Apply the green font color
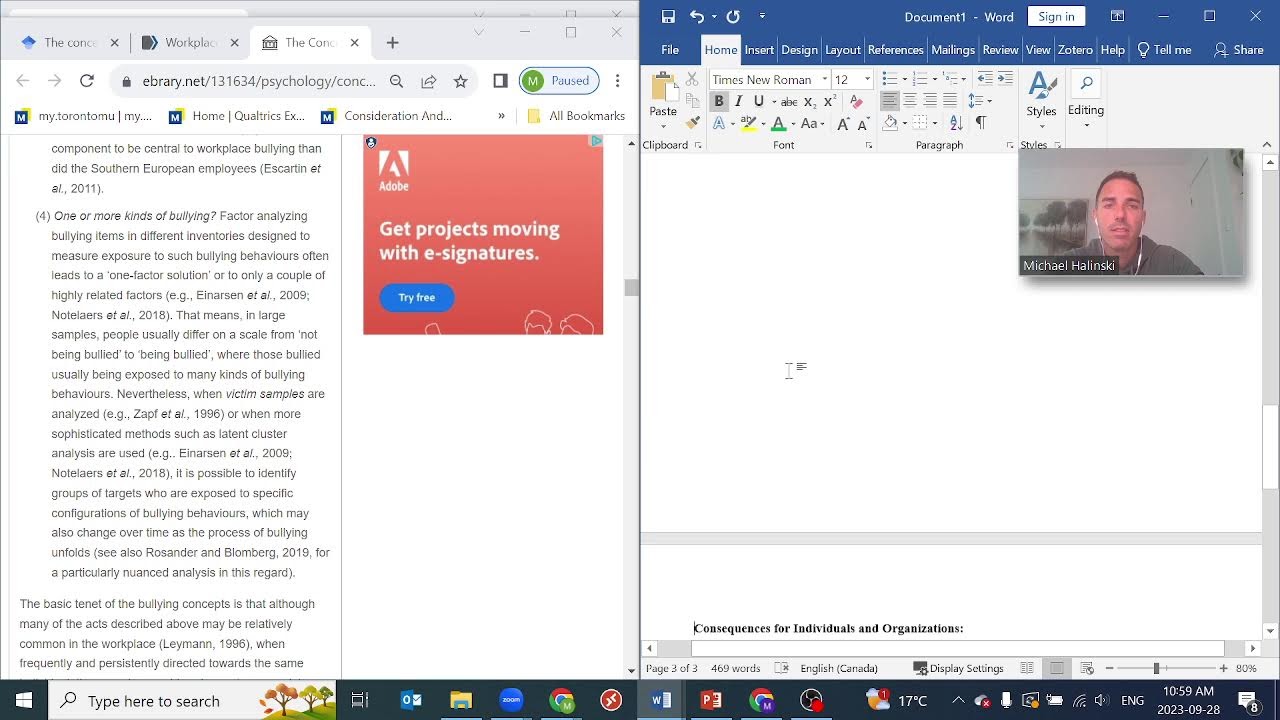The image size is (1280, 720). click(778, 124)
